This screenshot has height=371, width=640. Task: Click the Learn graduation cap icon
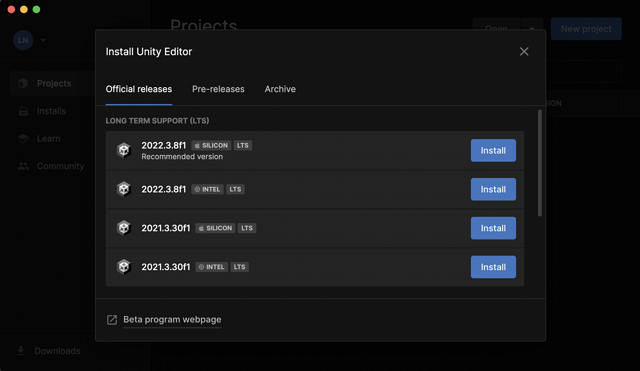[23, 139]
